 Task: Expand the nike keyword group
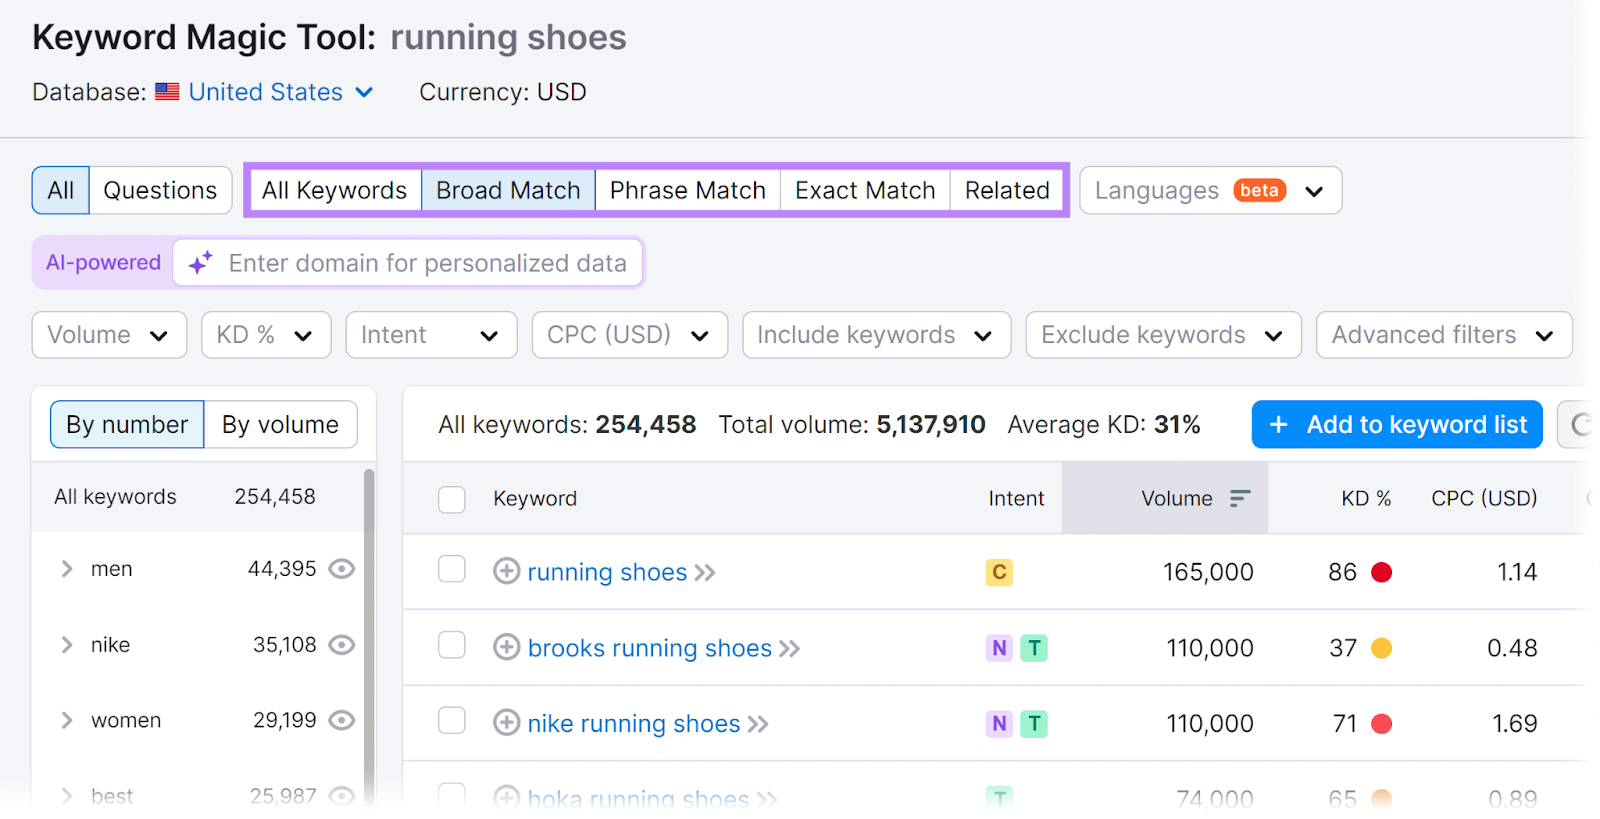click(x=67, y=645)
